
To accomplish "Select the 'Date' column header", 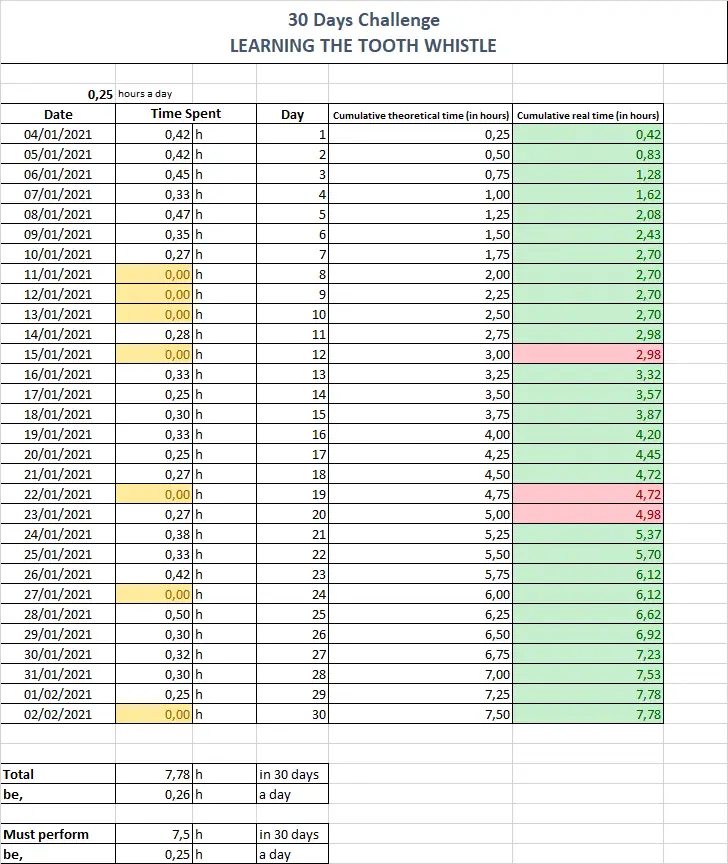I will tap(58, 114).
